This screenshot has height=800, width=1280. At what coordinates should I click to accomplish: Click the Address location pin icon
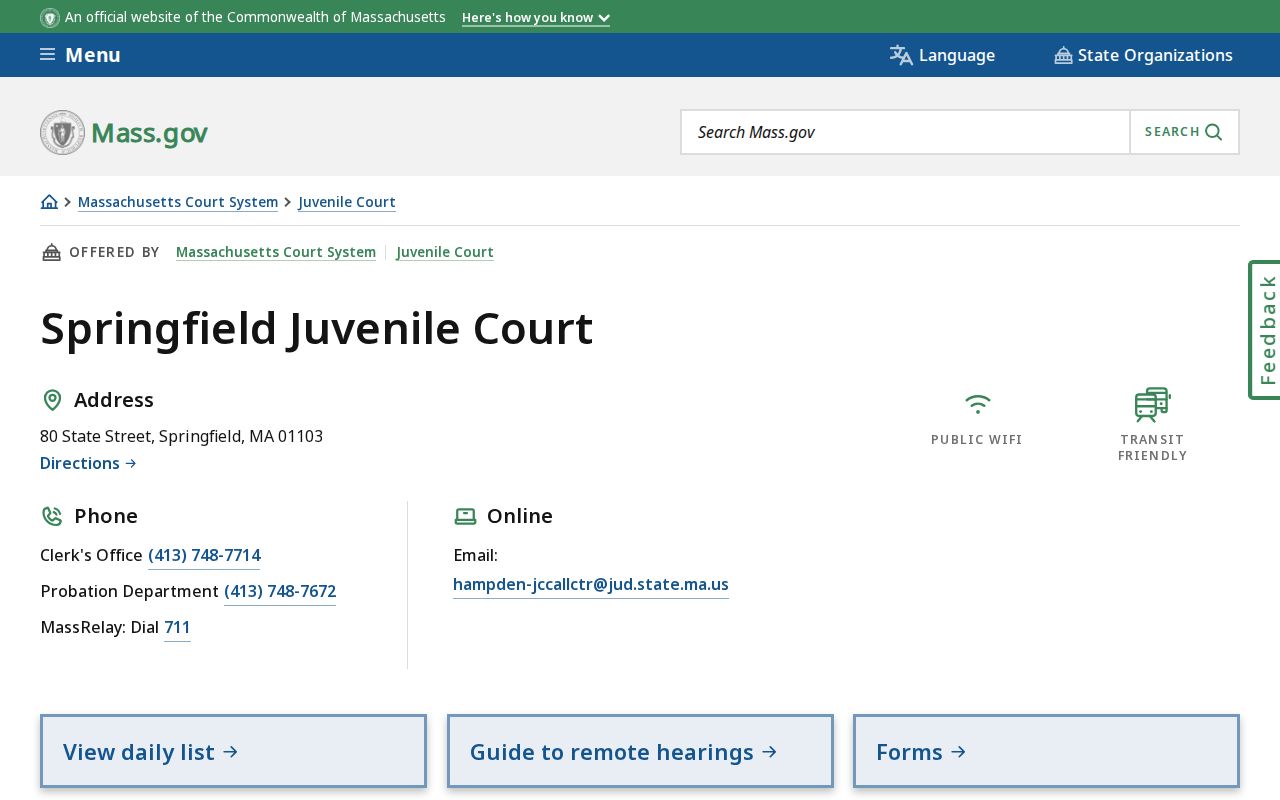[x=53, y=400]
